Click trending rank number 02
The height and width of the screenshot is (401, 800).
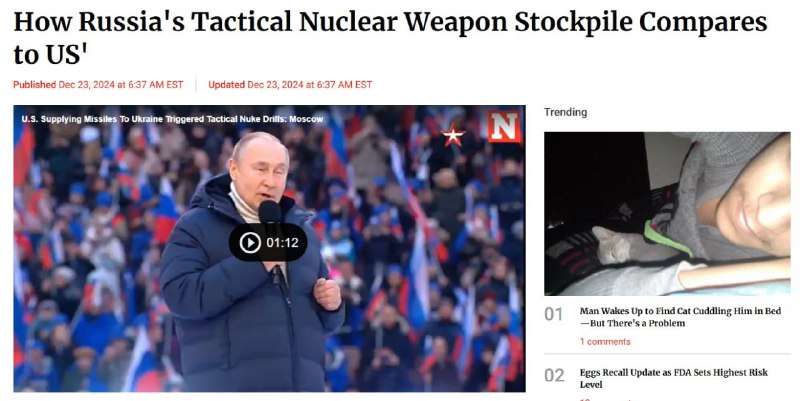[554, 375]
